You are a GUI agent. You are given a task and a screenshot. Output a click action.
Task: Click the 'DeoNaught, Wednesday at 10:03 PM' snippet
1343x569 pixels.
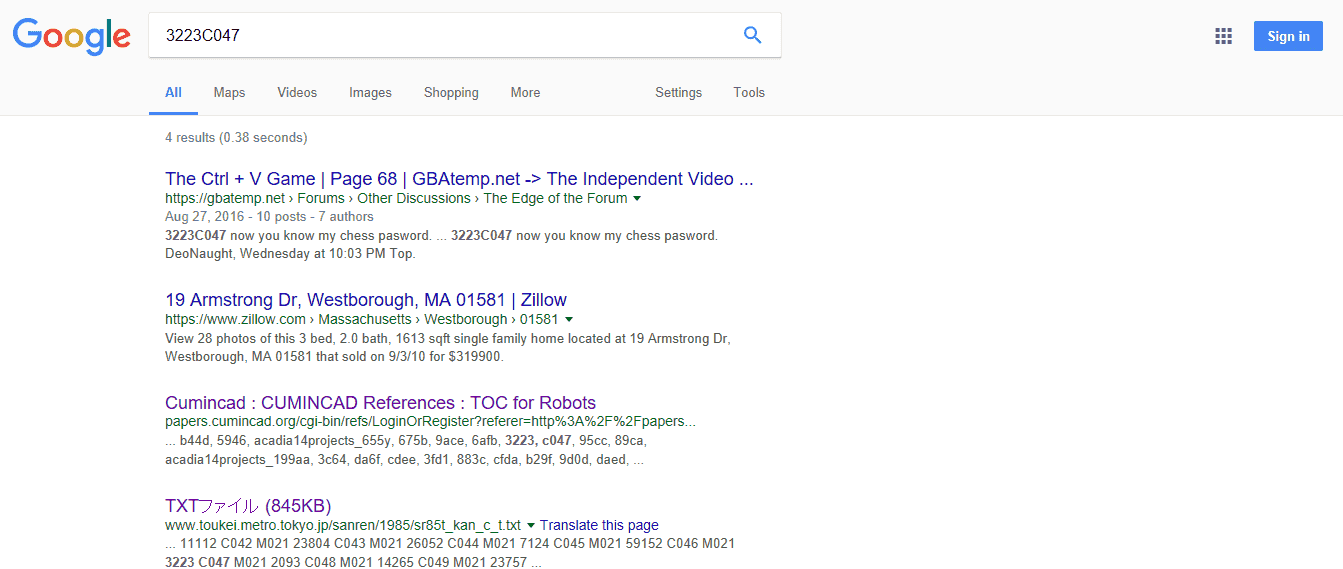pos(290,253)
